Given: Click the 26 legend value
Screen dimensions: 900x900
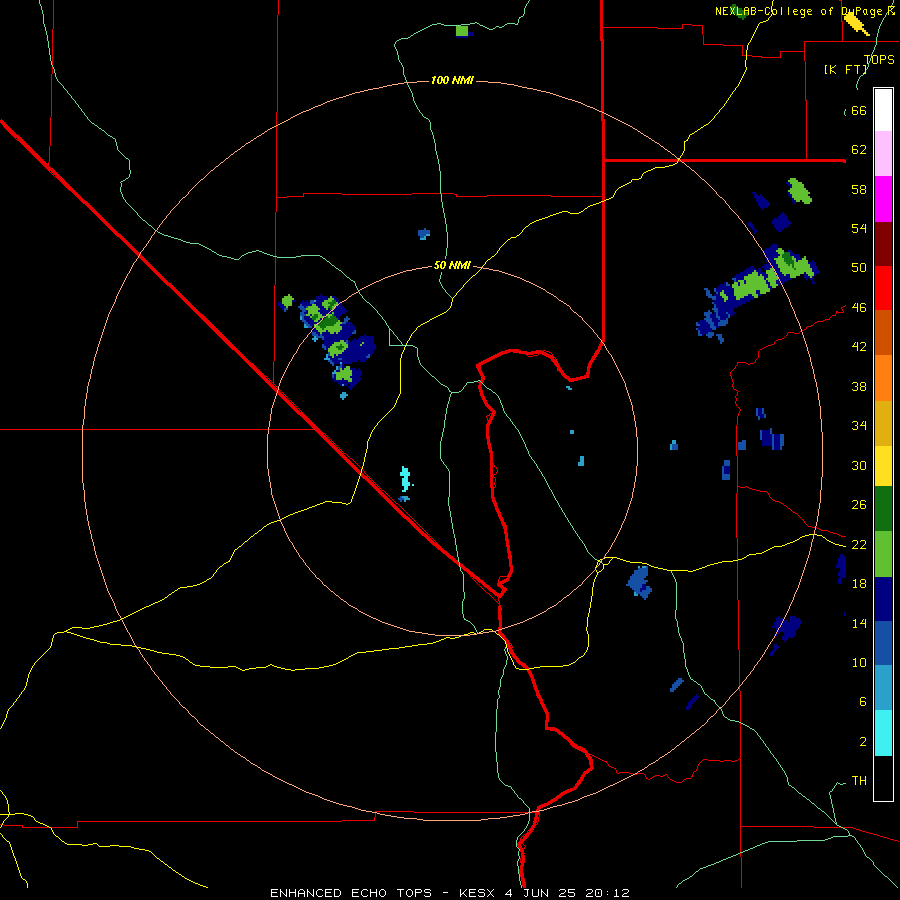Looking at the screenshot, I should [859, 505].
